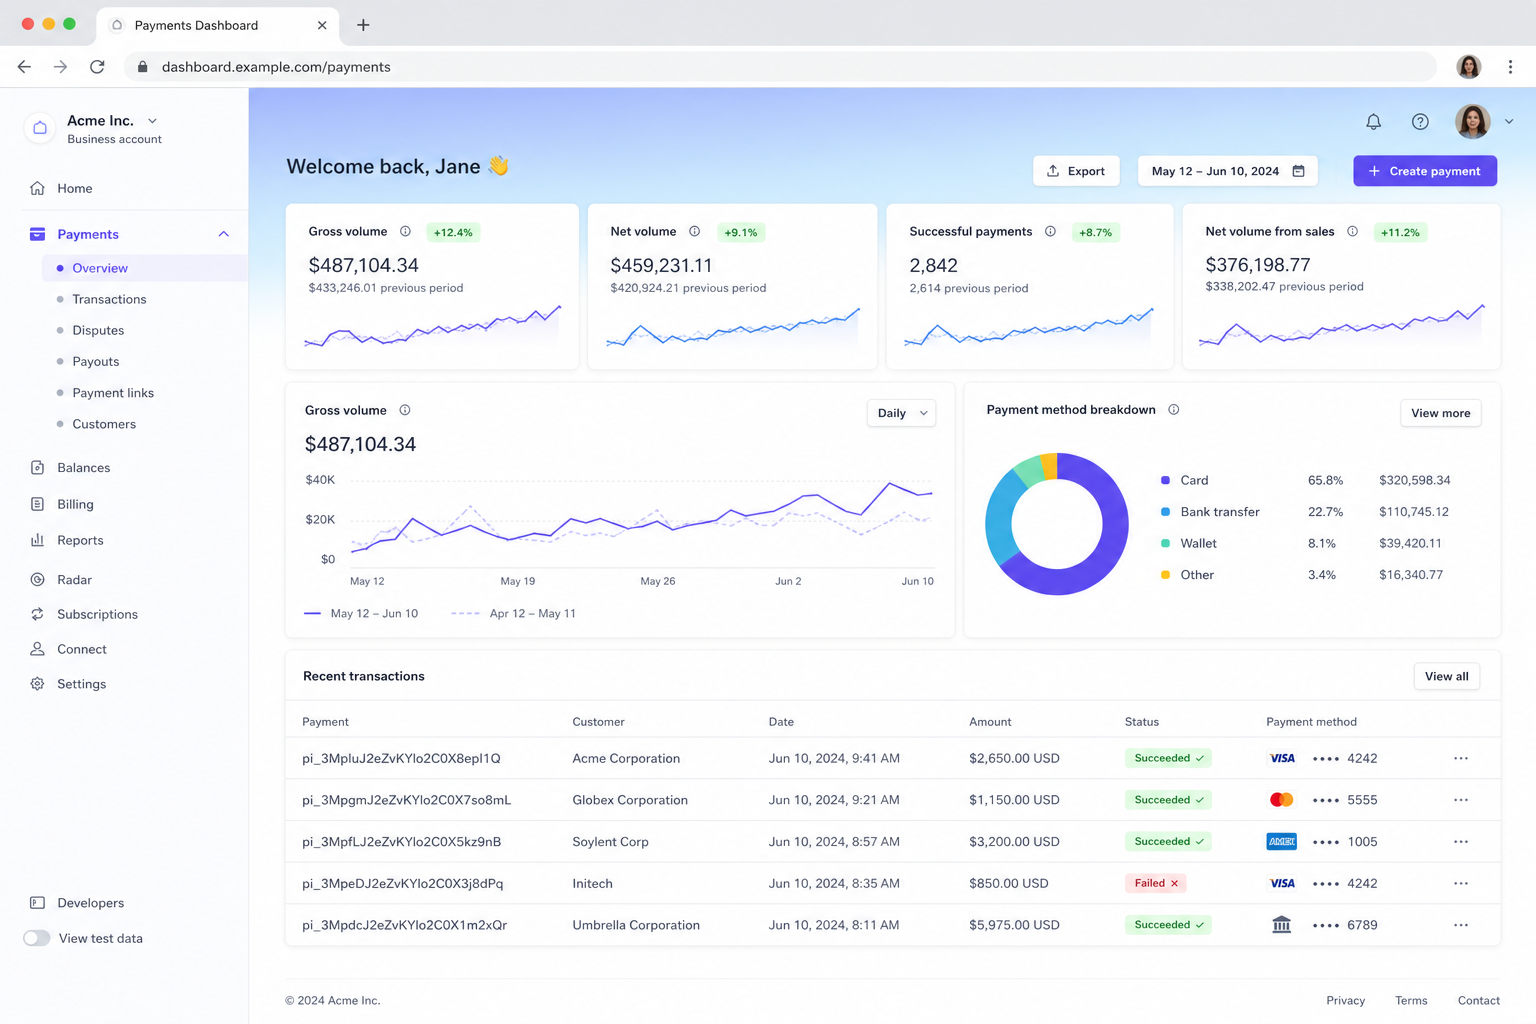The width and height of the screenshot is (1536, 1024).
Task: Open the more options menu for Umbrella Corporation row
Action: click(1461, 925)
